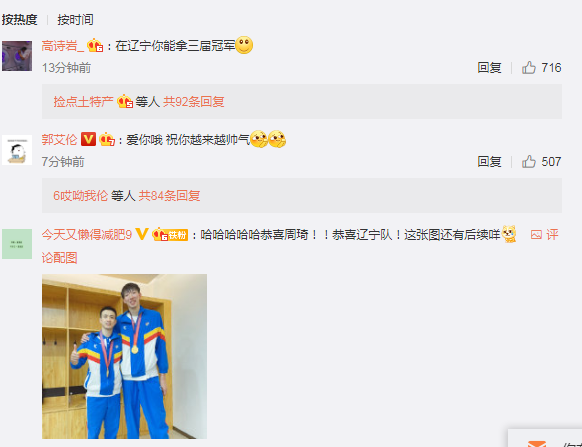Expand the 共92条回复 reply thread

point(194,101)
